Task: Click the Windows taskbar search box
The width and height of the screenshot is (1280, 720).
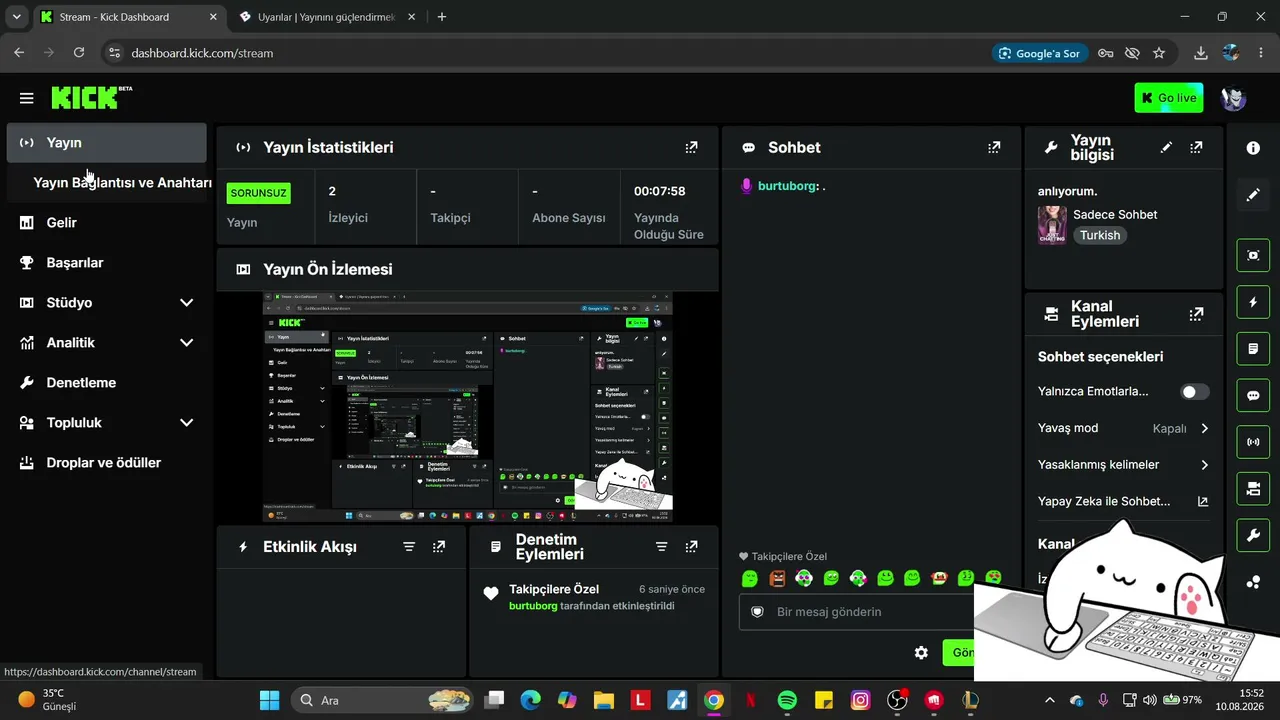Action: point(383,700)
